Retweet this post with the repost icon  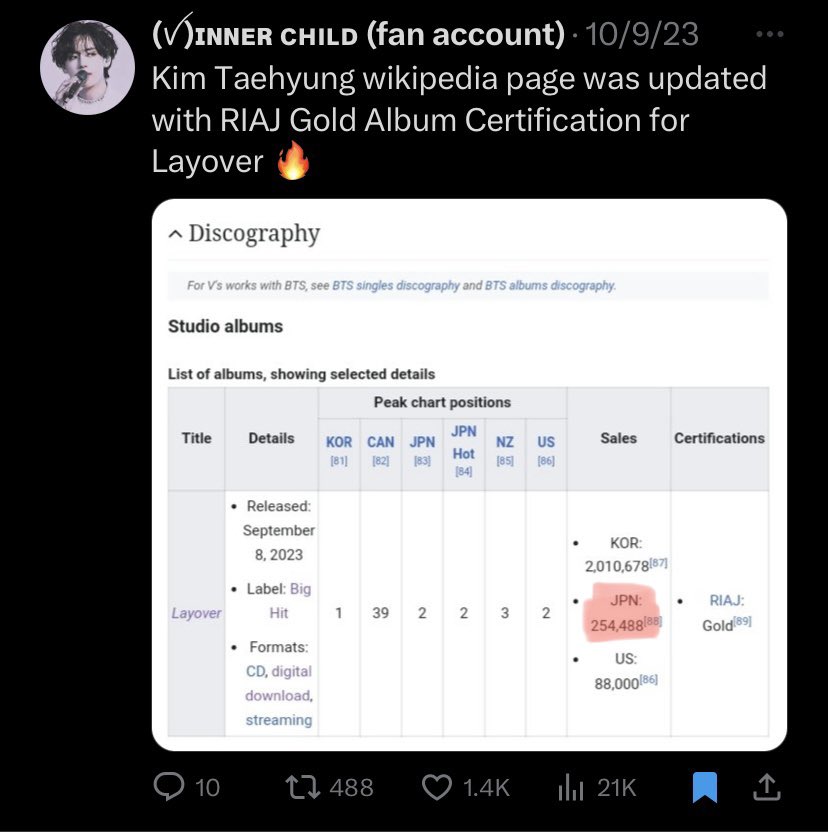click(x=303, y=787)
